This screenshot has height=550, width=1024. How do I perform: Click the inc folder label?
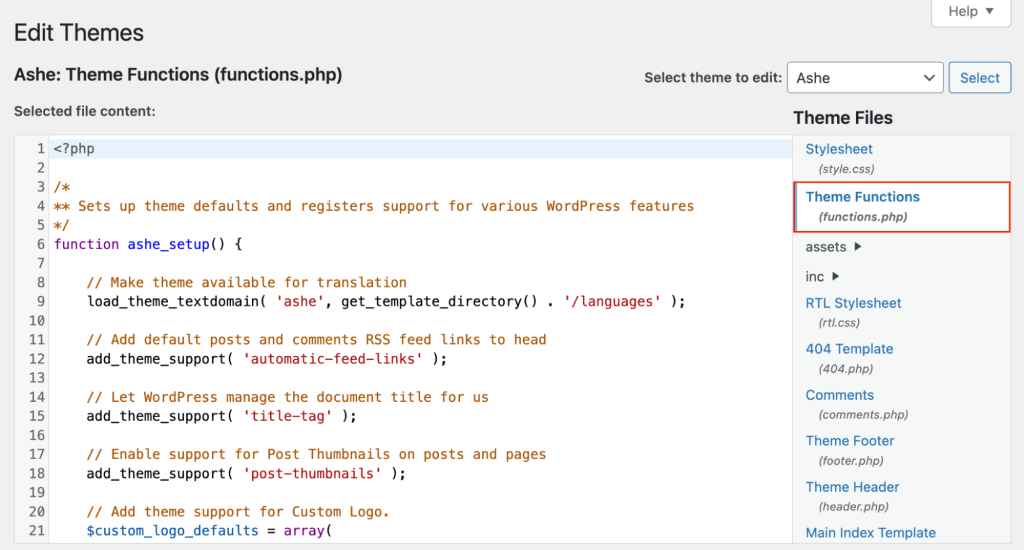point(815,277)
